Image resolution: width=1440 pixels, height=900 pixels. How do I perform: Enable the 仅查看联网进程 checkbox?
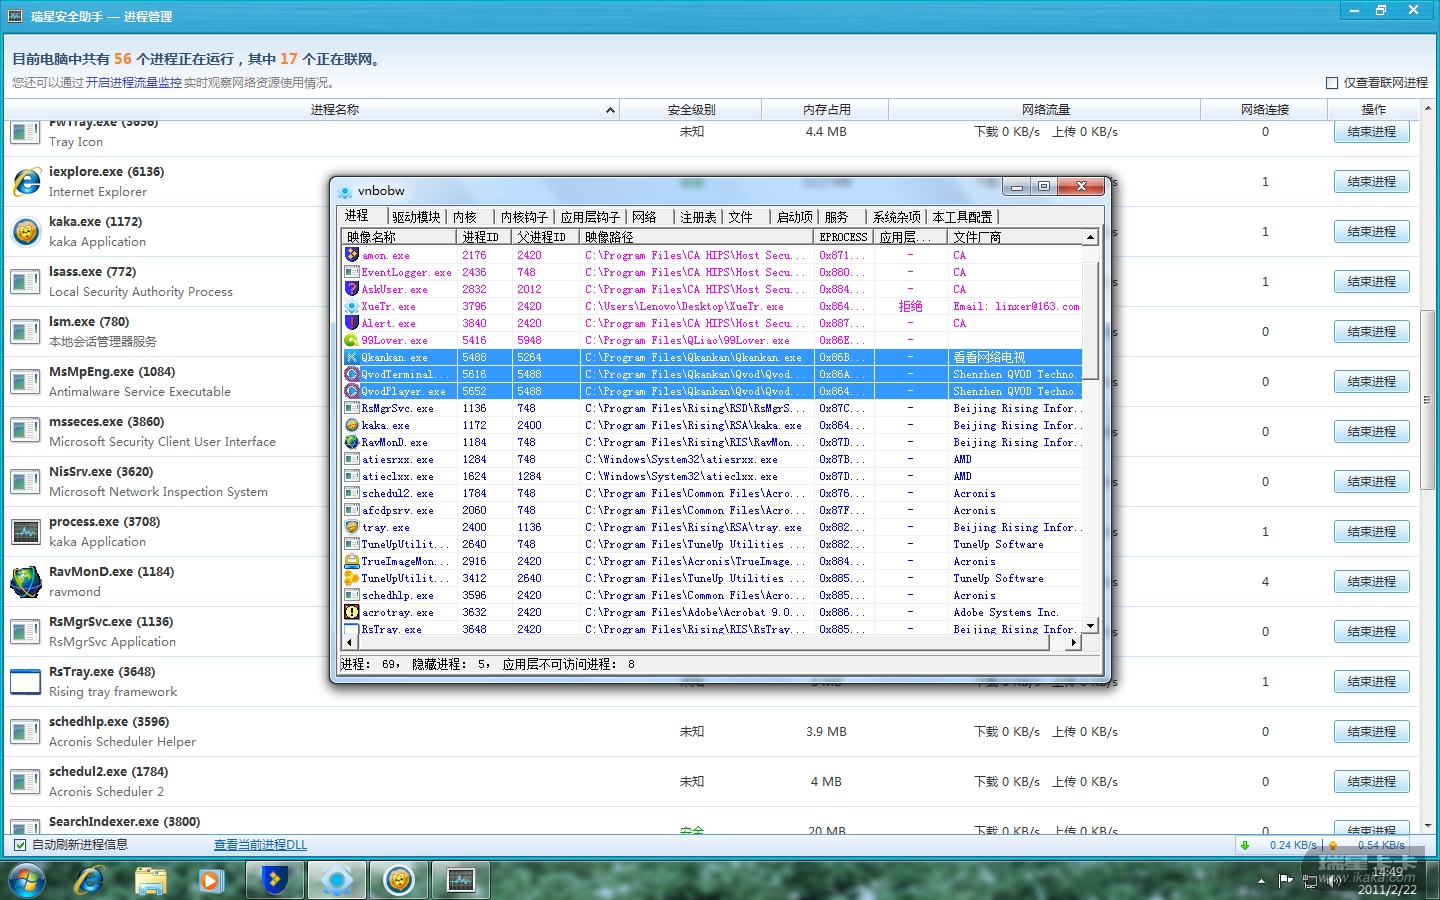1332,83
